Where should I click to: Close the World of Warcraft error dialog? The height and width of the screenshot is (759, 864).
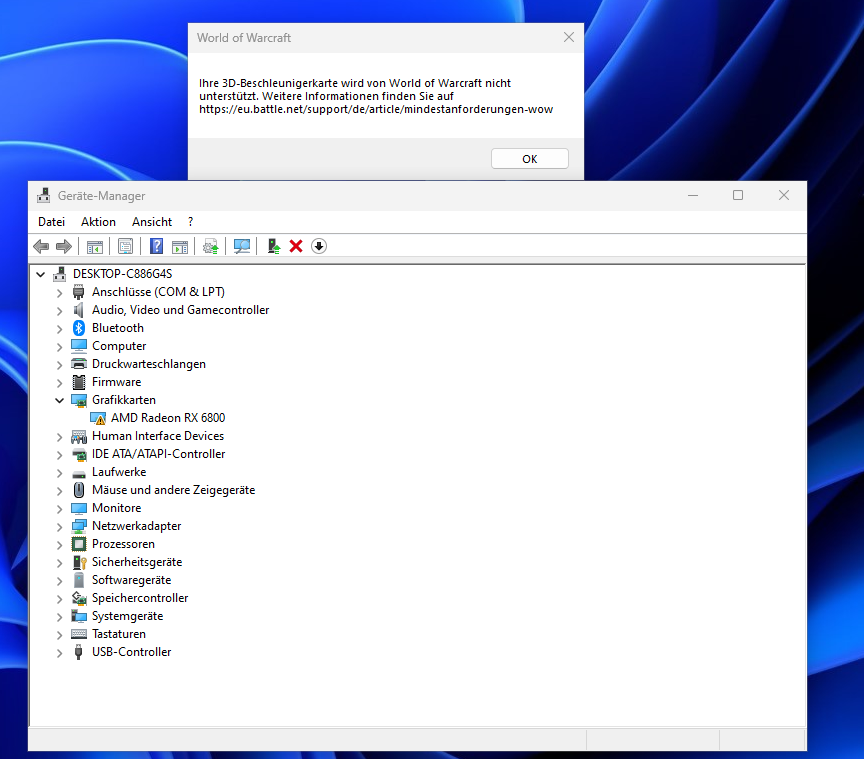click(x=569, y=37)
